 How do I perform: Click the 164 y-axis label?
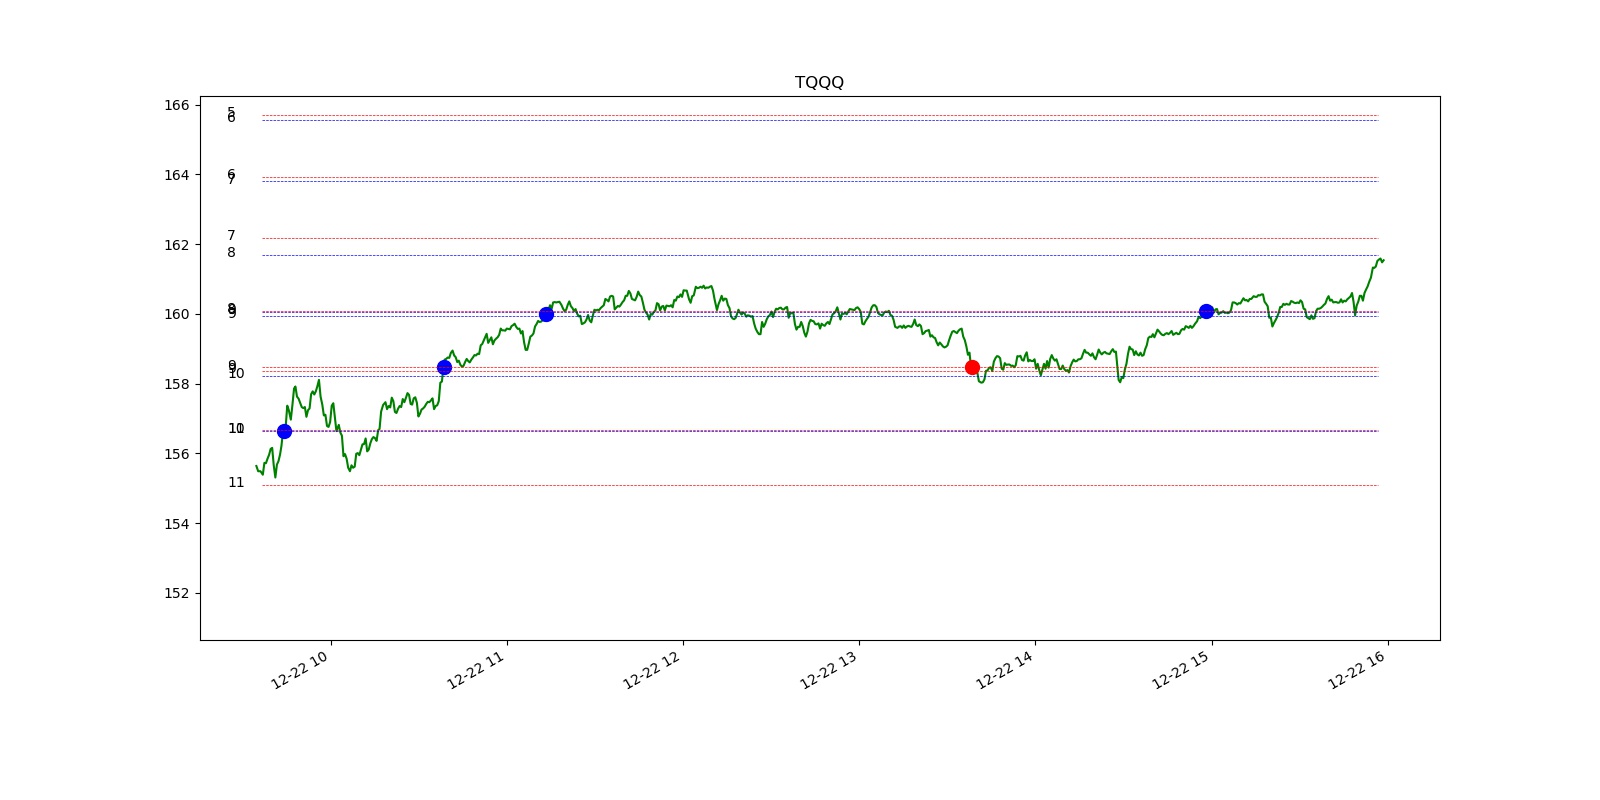[x=176, y=175]
